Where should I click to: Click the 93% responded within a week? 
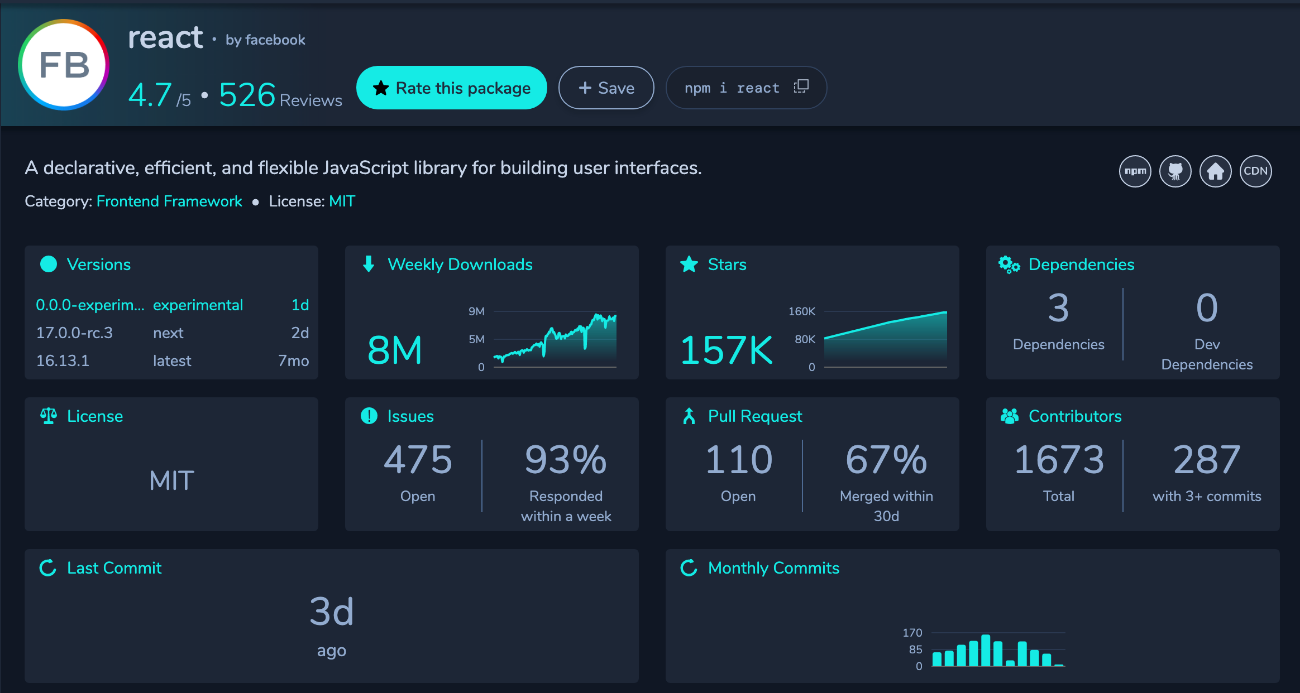click(x=566, y=460)
